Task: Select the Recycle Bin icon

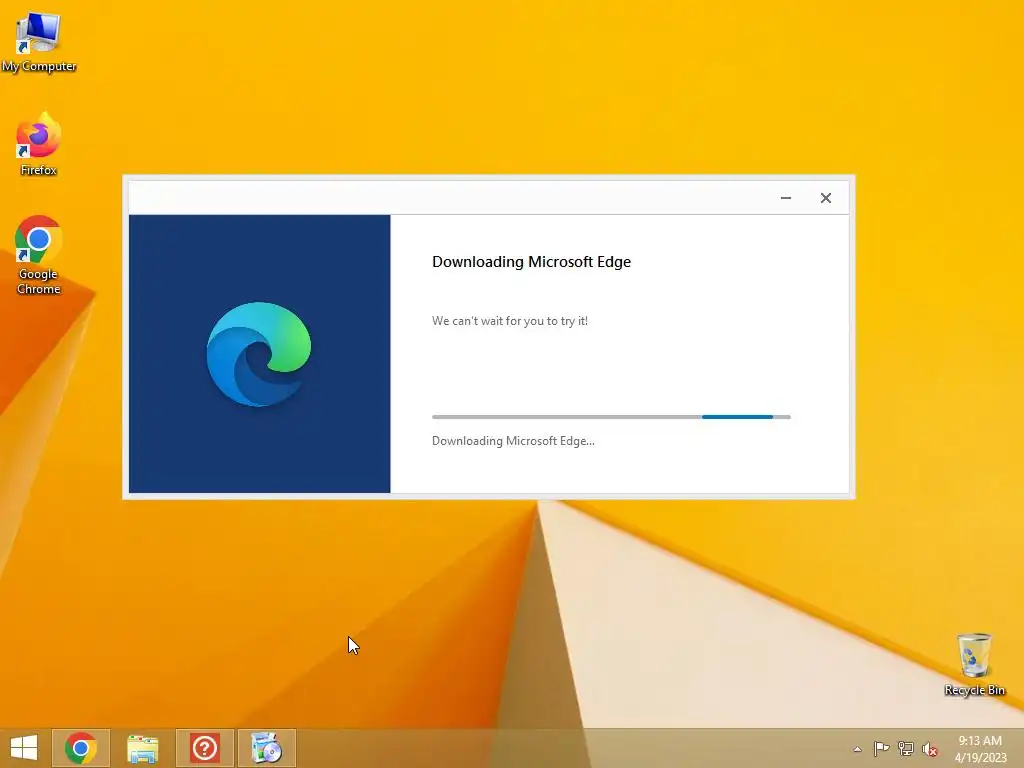Action: [974, 664]
